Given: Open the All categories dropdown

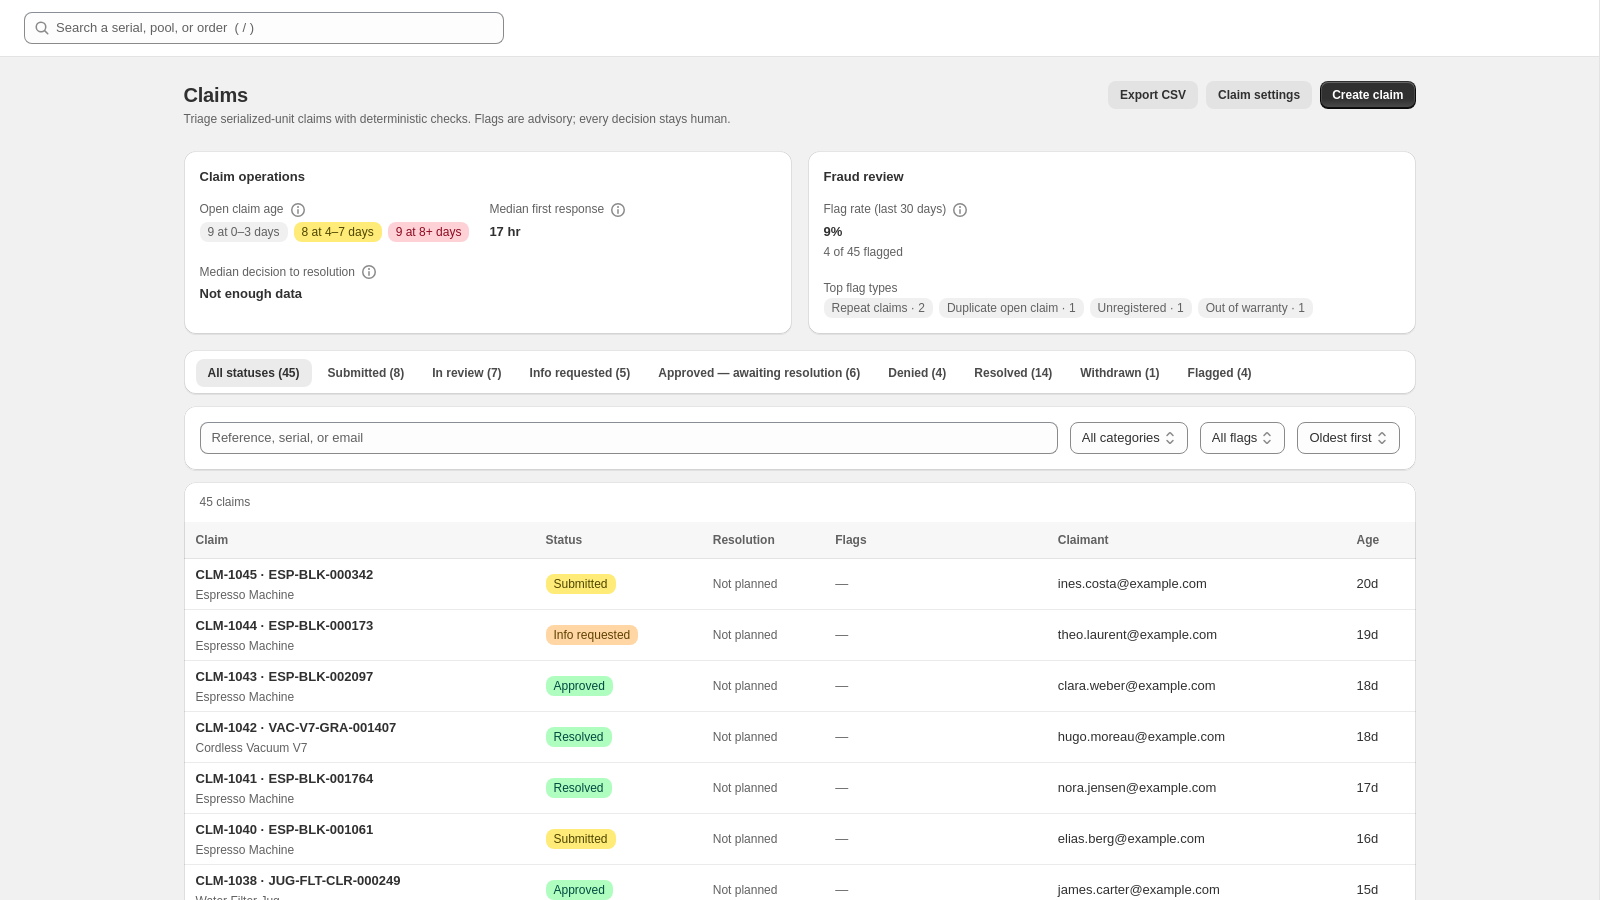Looking at the screenshot, I should tap(1128, 438).
